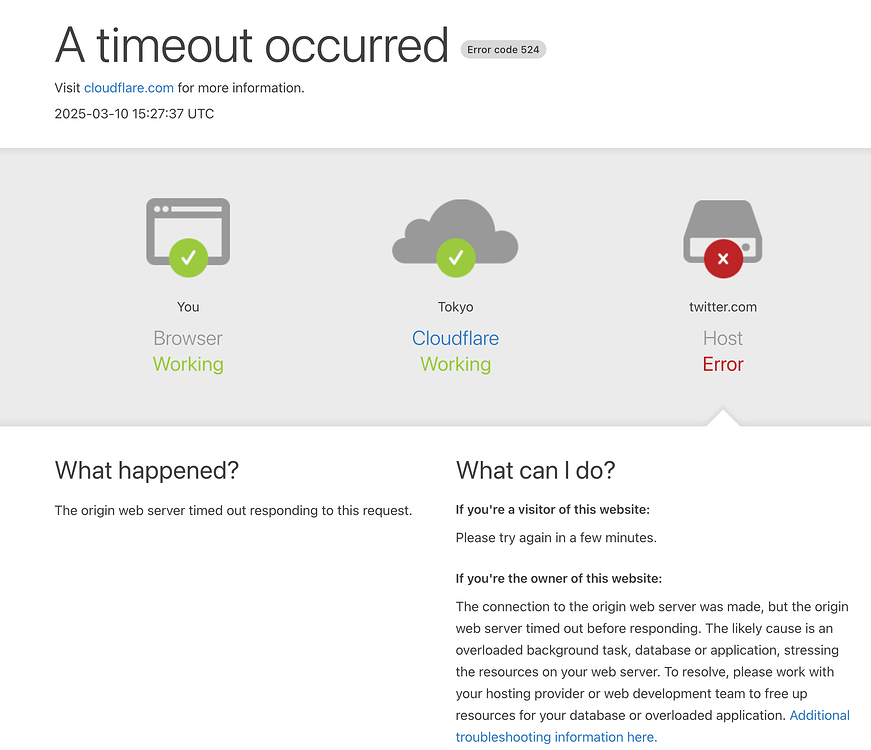The image size is (871, 750).
Task: Click the Cloudflare Working status text
Action: (x=455, y=364)
